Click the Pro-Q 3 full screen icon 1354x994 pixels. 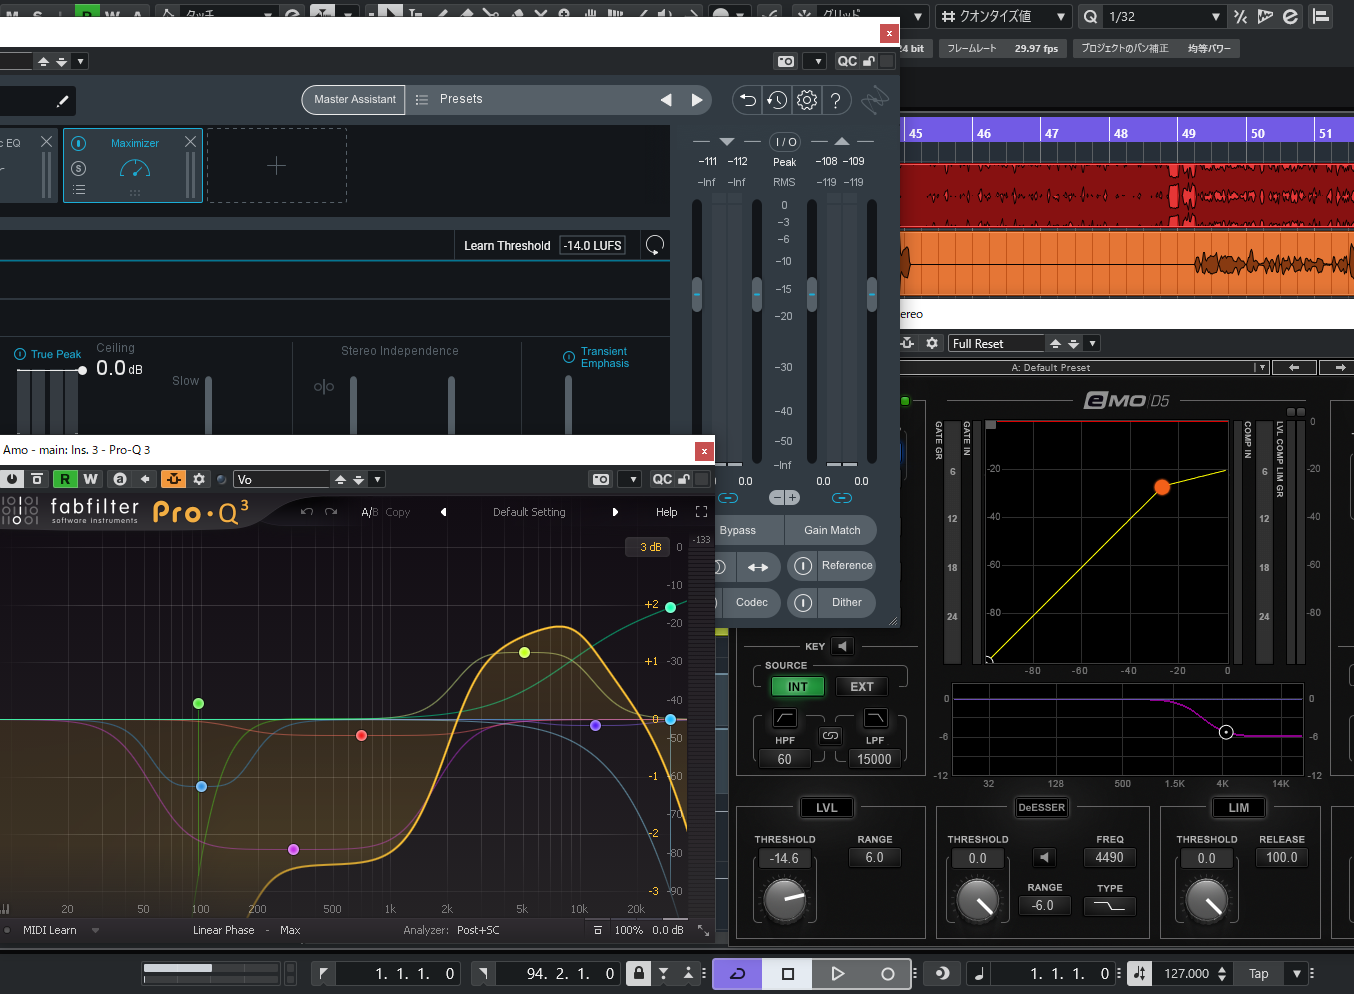click(x=701, y=512)
